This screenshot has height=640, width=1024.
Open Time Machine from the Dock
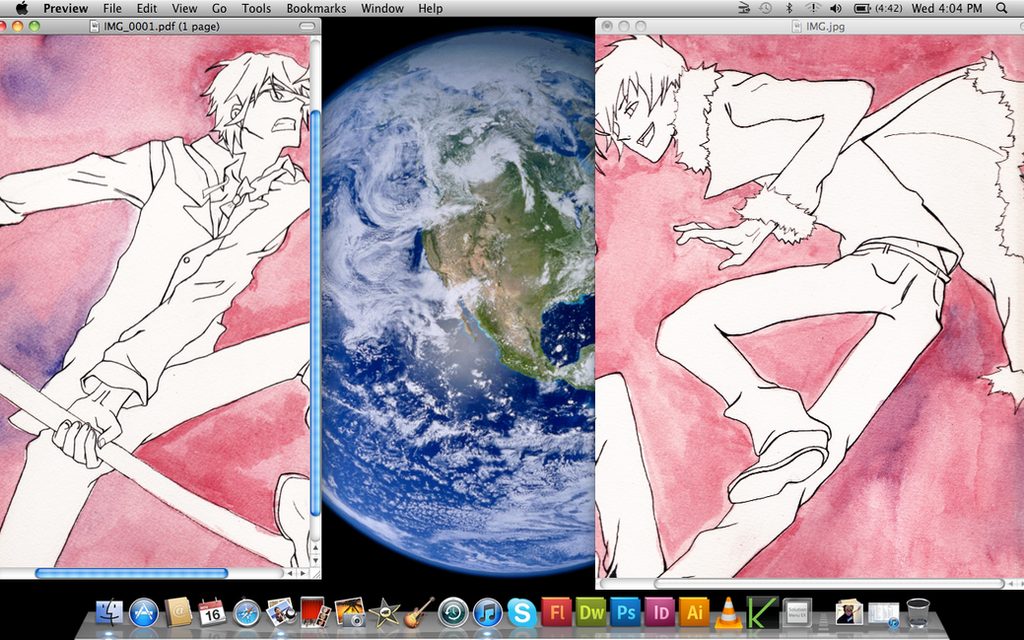pyautogui.click(x=453, y=613)
